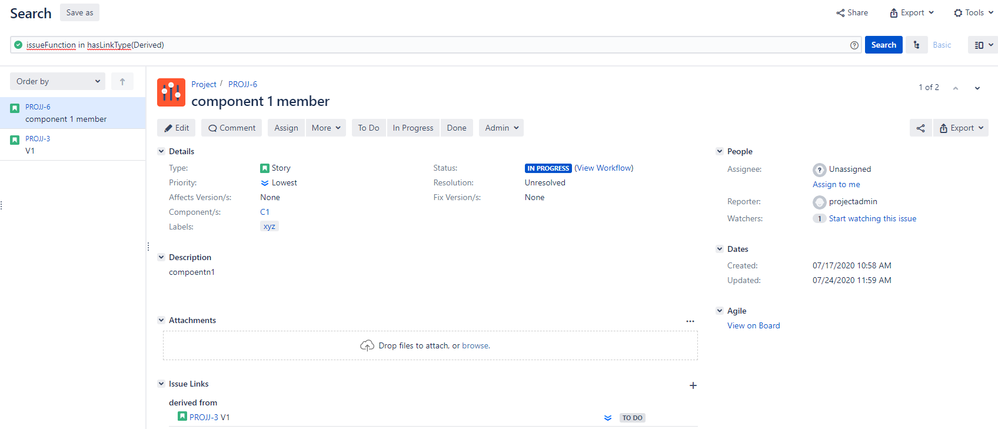Click the share icon button above People
Viewport: 998px width, 429px height.
(920, 128)
